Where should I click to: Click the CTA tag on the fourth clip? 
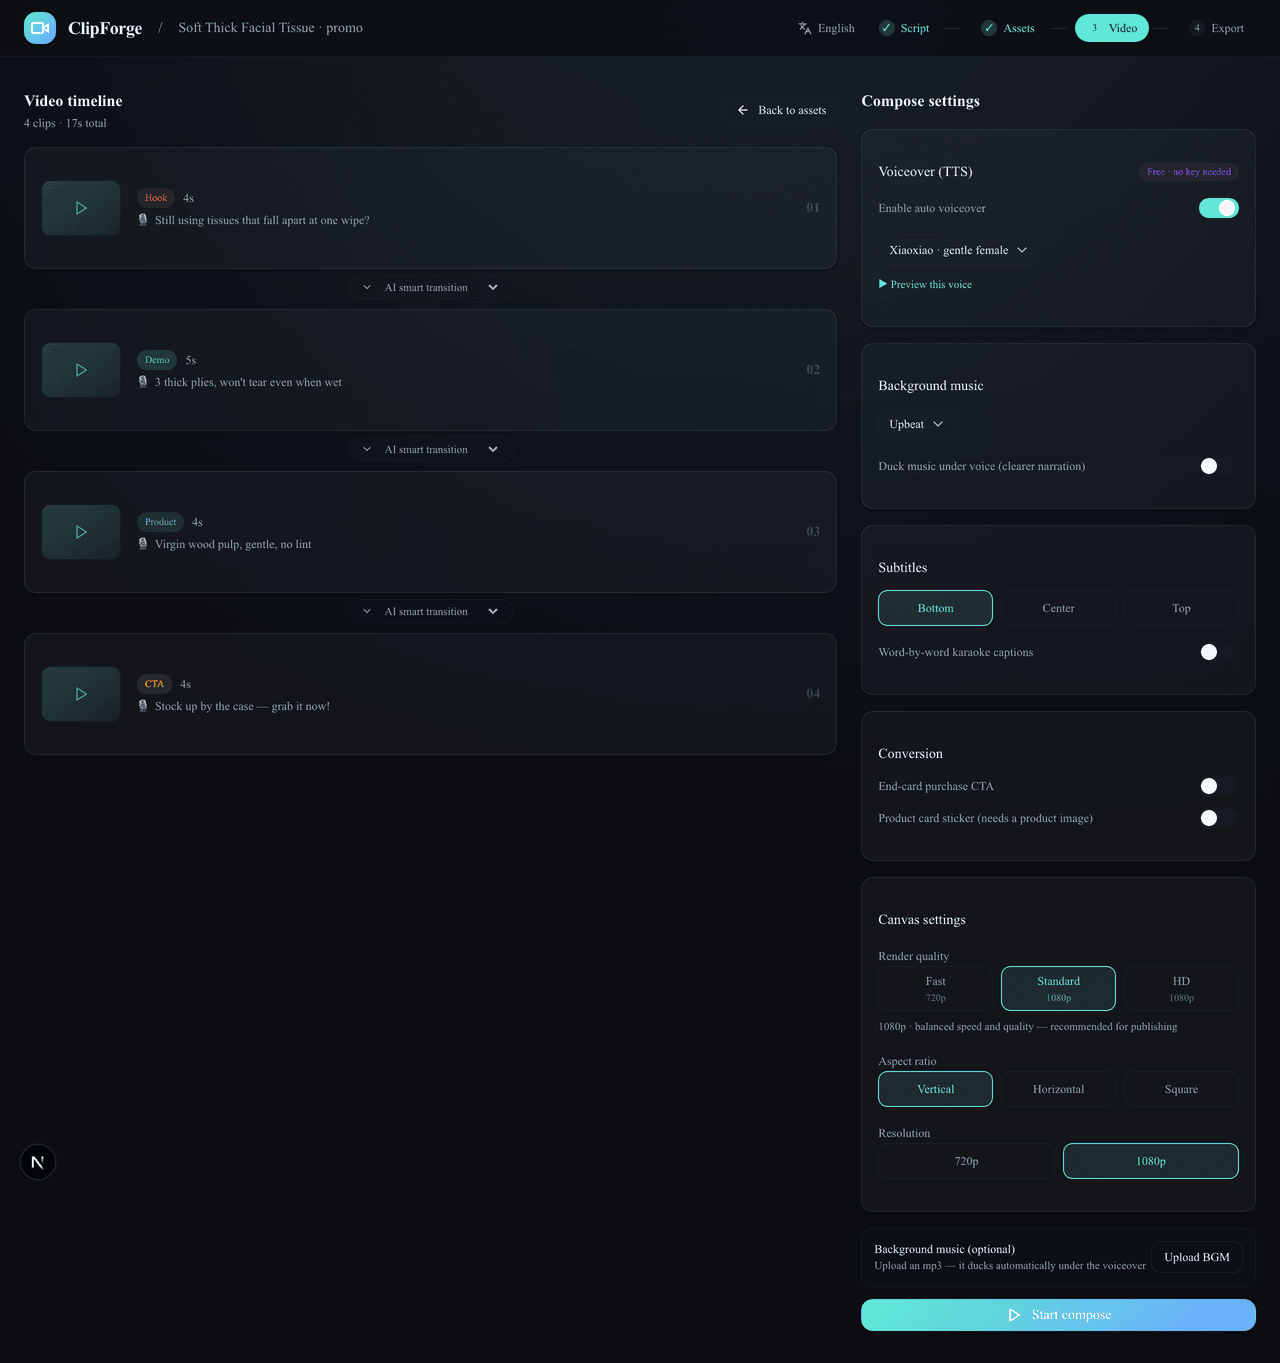[x=154, y=684]
